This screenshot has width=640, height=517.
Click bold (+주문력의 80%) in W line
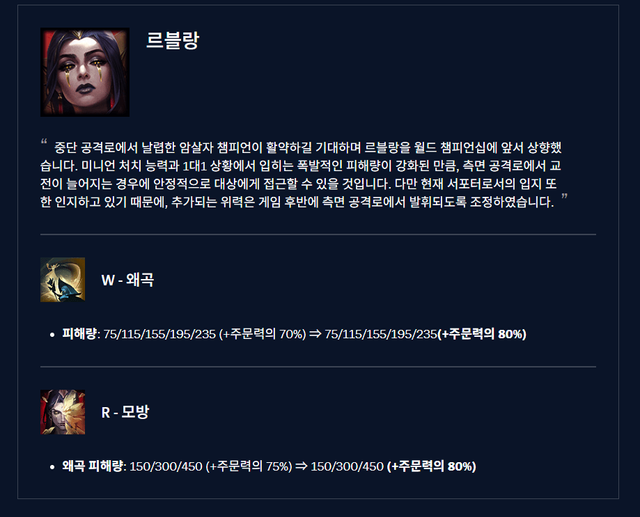pyautogui.click(x=482, y=334)
